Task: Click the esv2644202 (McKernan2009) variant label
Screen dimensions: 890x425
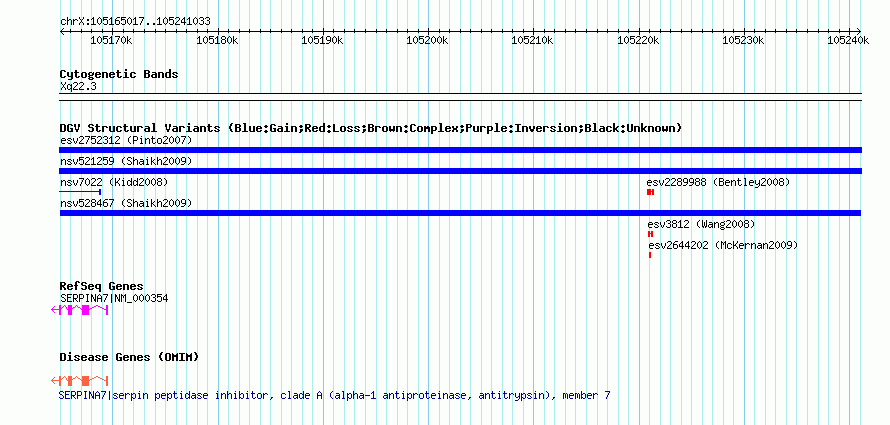Action: click(723, 245)
